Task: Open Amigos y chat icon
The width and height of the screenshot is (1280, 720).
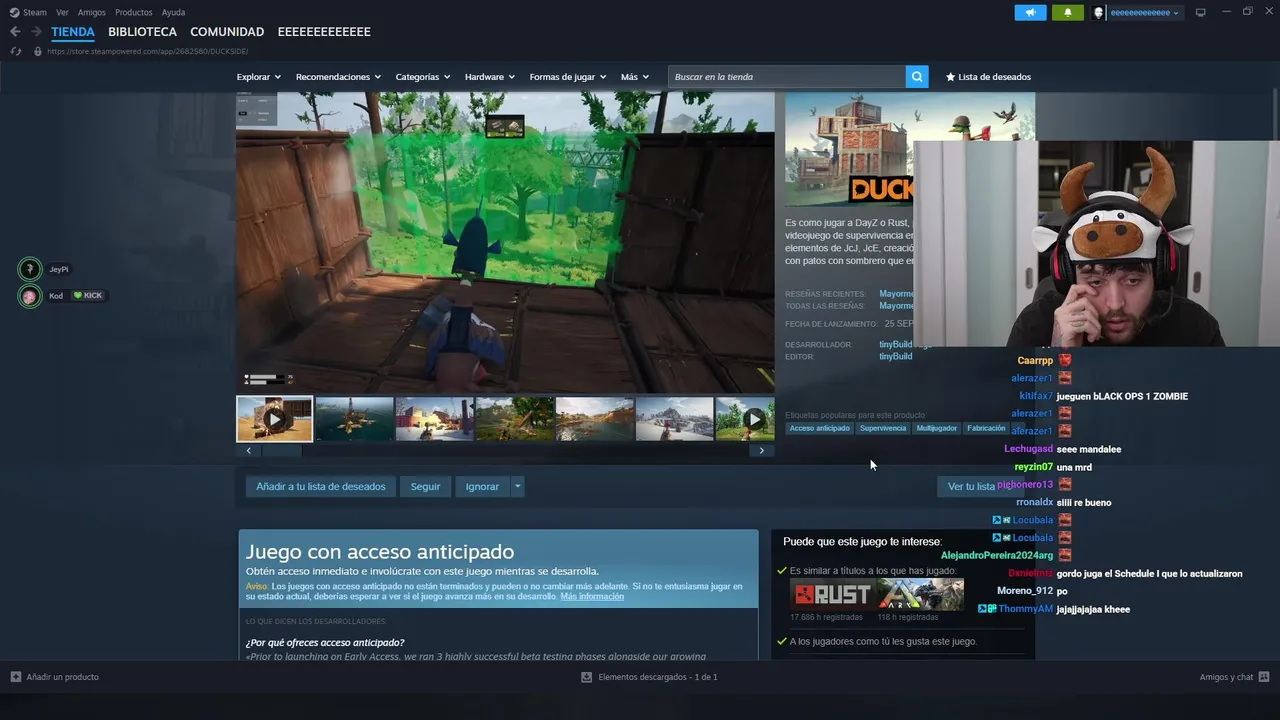Action: [1264, 677]
